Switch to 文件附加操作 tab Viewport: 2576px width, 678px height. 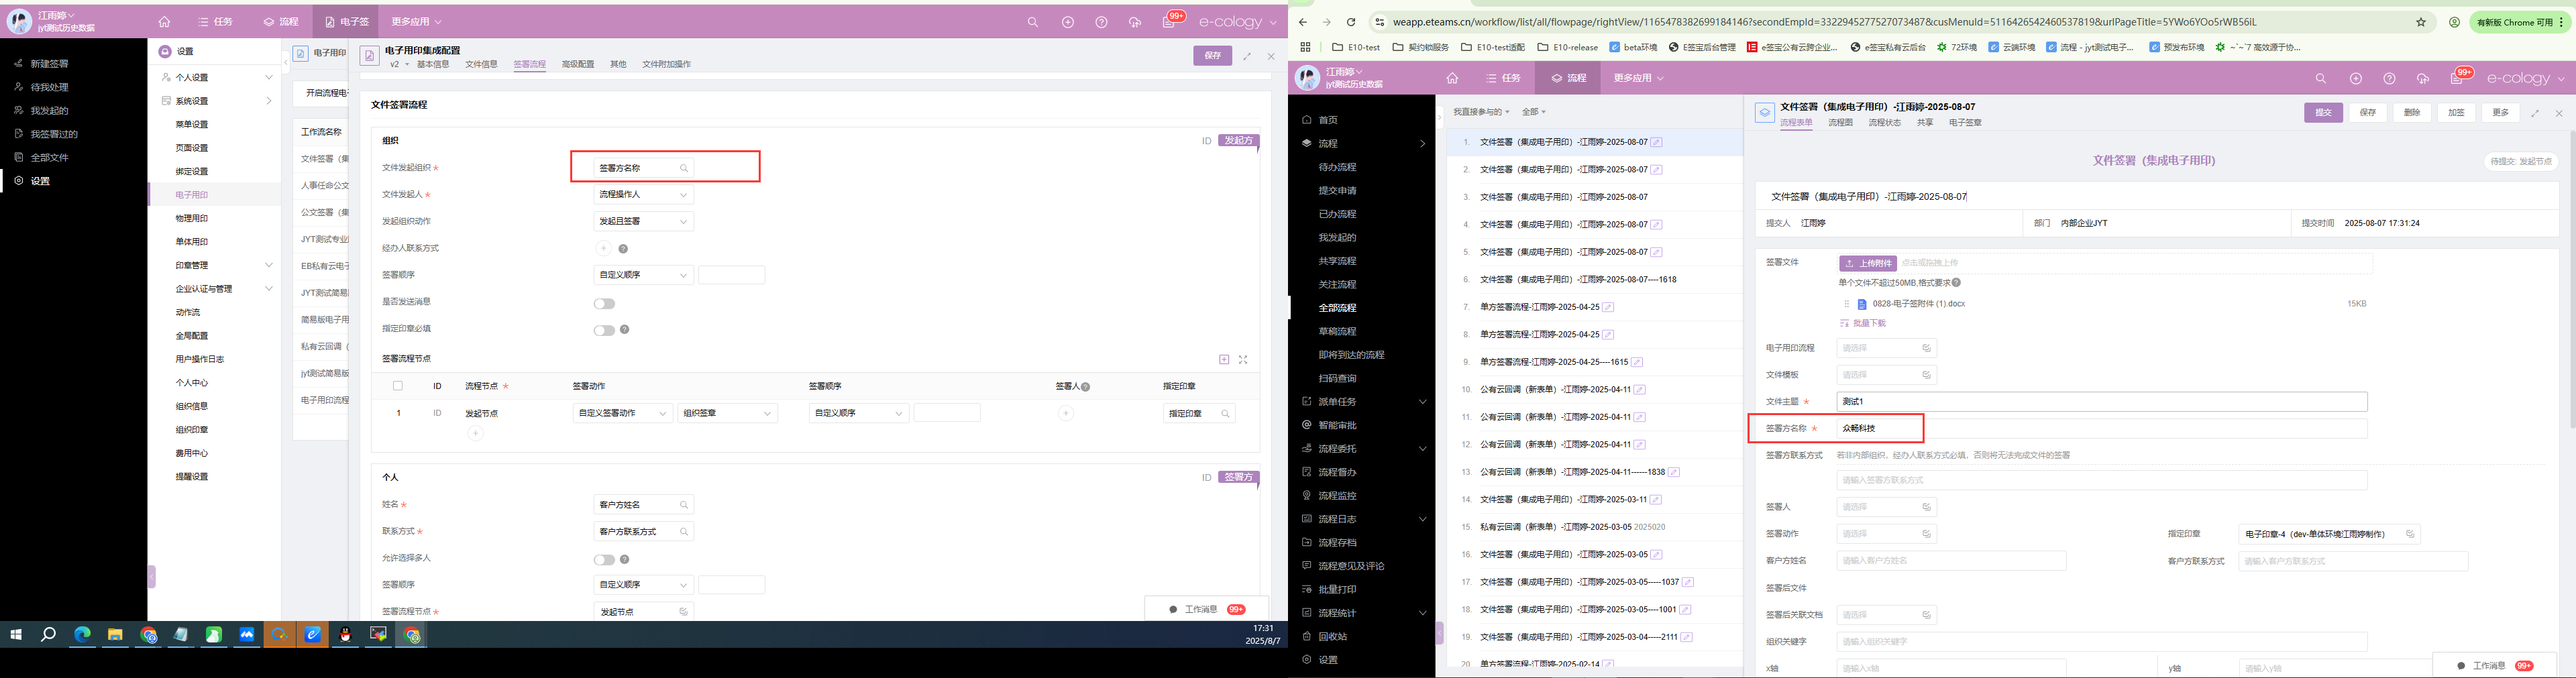(666, 64)
